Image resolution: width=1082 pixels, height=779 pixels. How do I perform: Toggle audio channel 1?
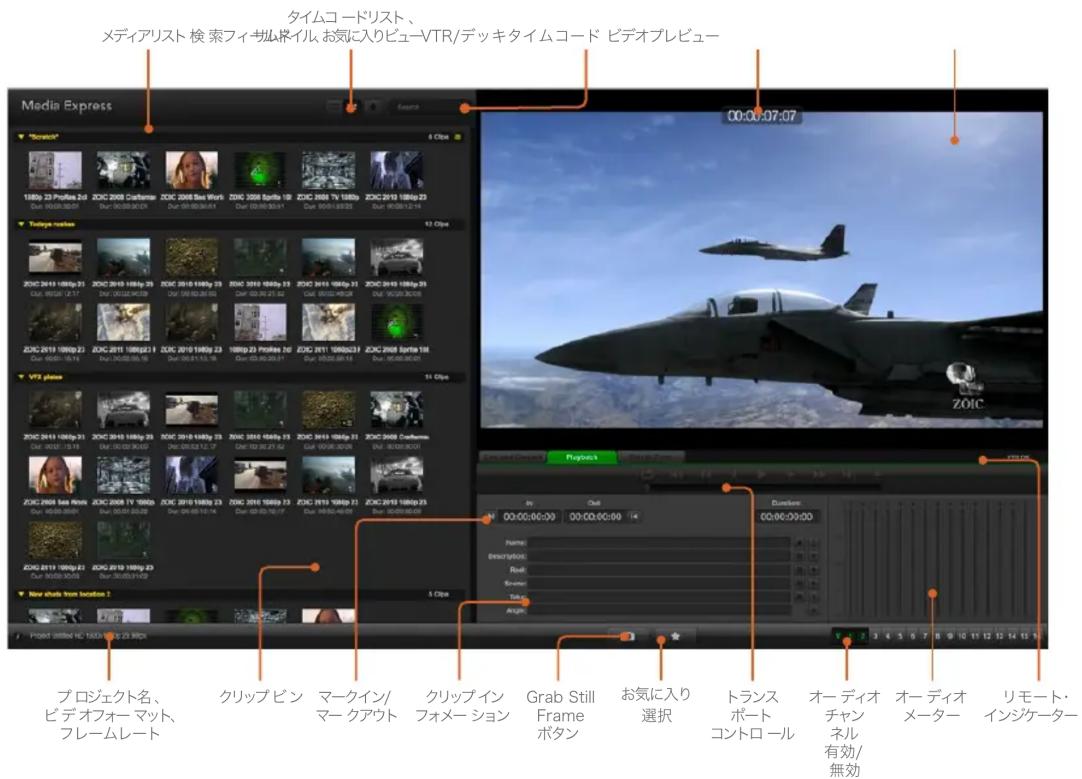[x=849, y=635]
